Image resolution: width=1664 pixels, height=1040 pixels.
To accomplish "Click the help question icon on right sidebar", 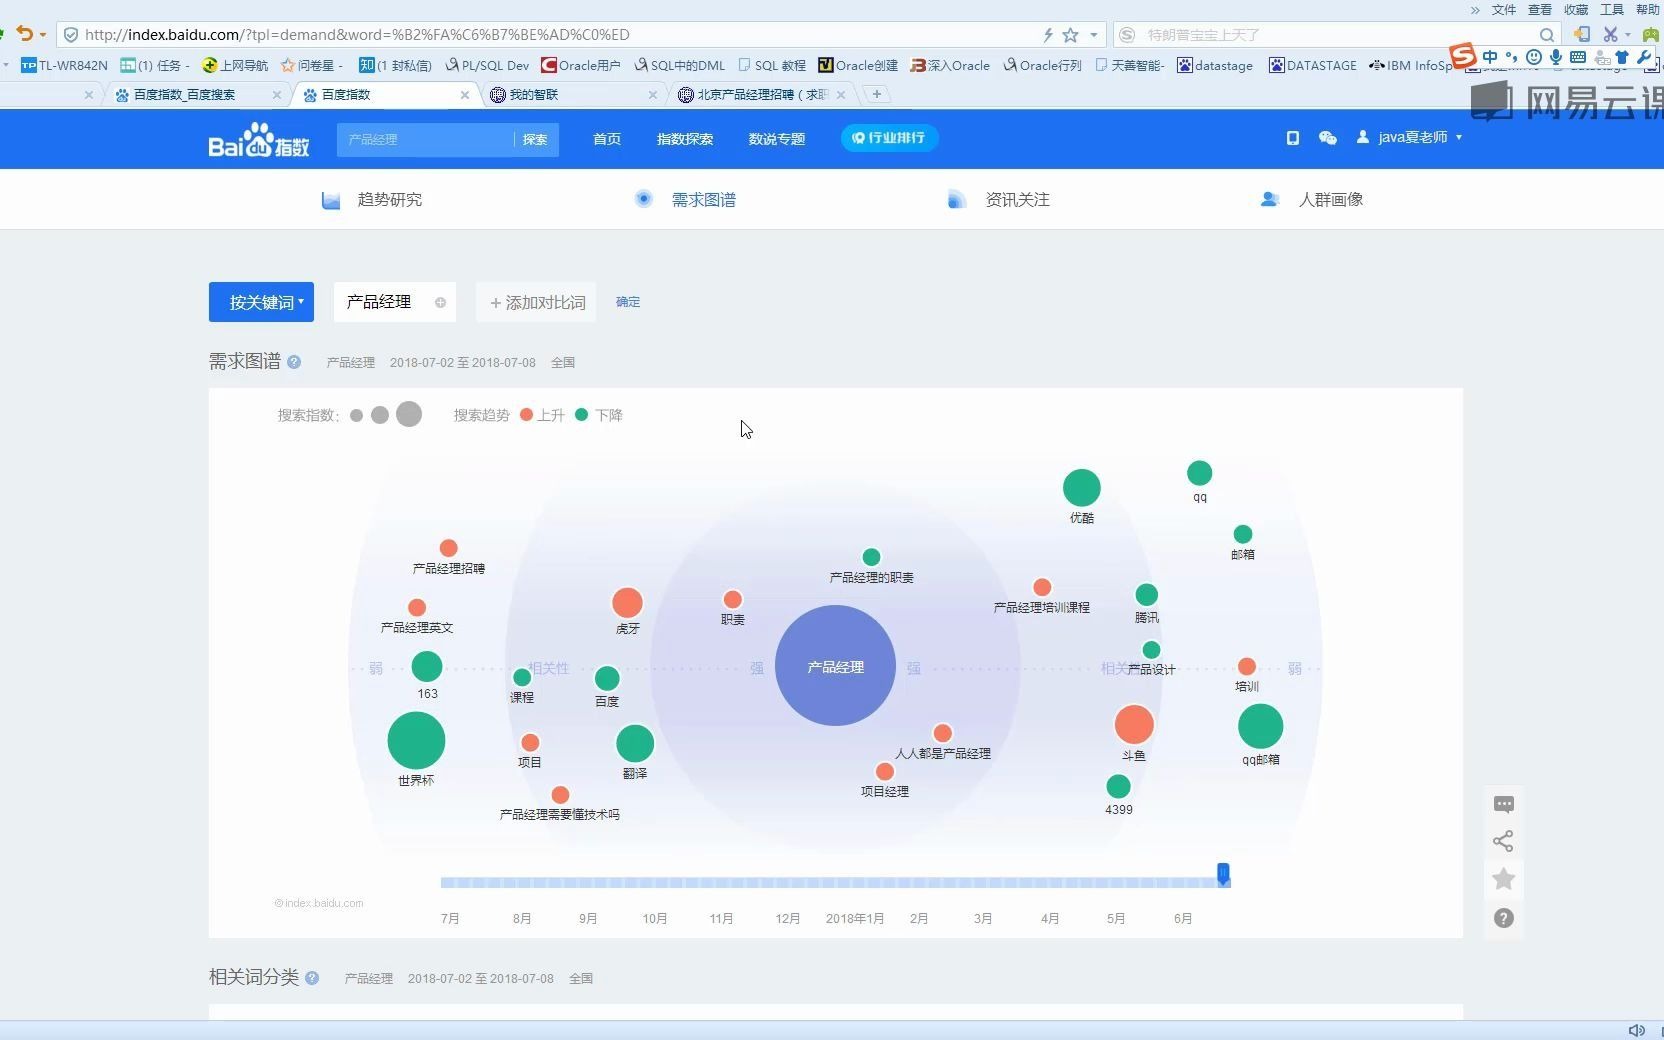I will (x=1503, y=918).
